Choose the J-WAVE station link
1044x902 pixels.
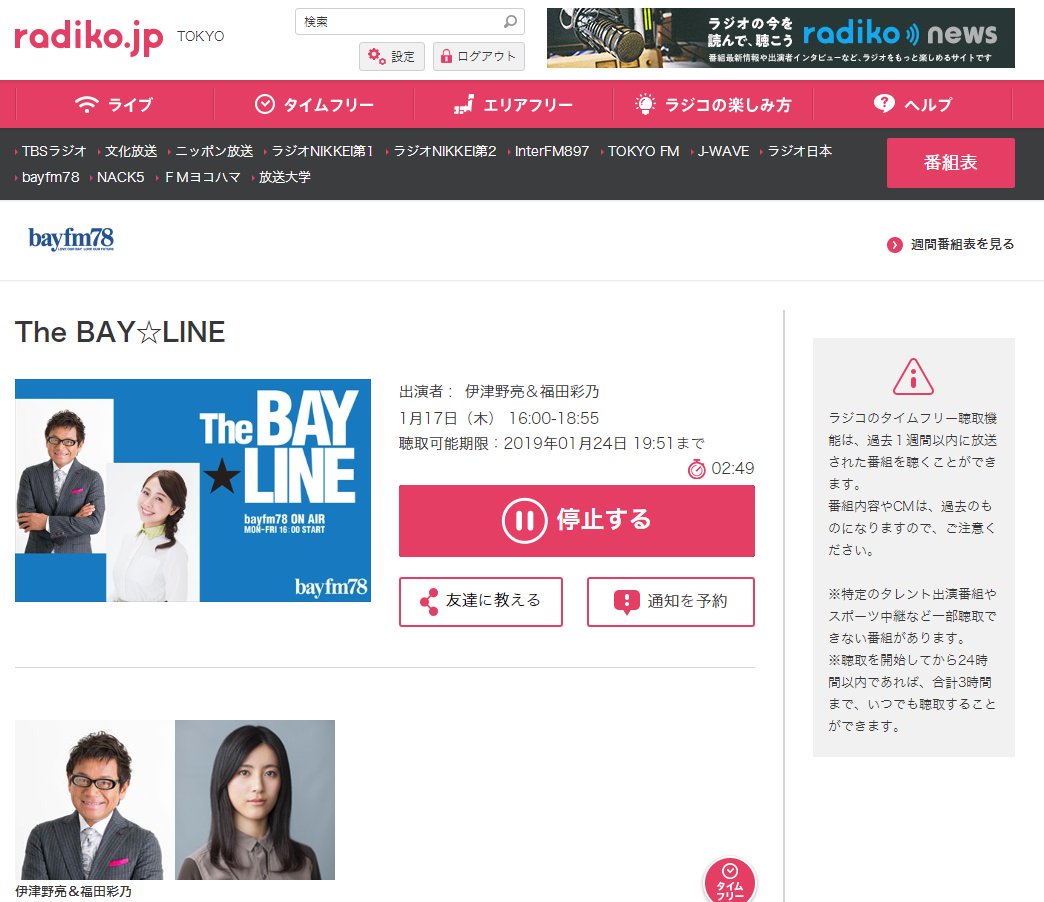point(723,151)
